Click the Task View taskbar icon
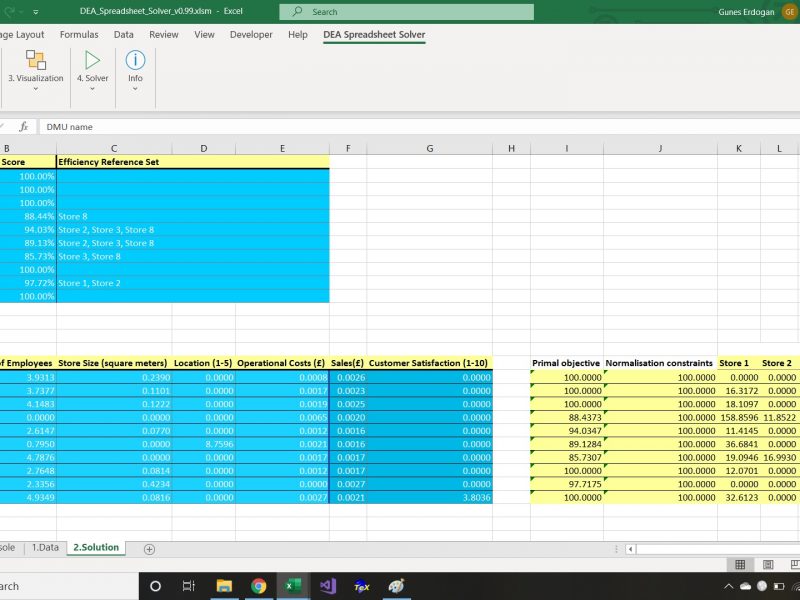800x600 pixels. coord(189,587)
